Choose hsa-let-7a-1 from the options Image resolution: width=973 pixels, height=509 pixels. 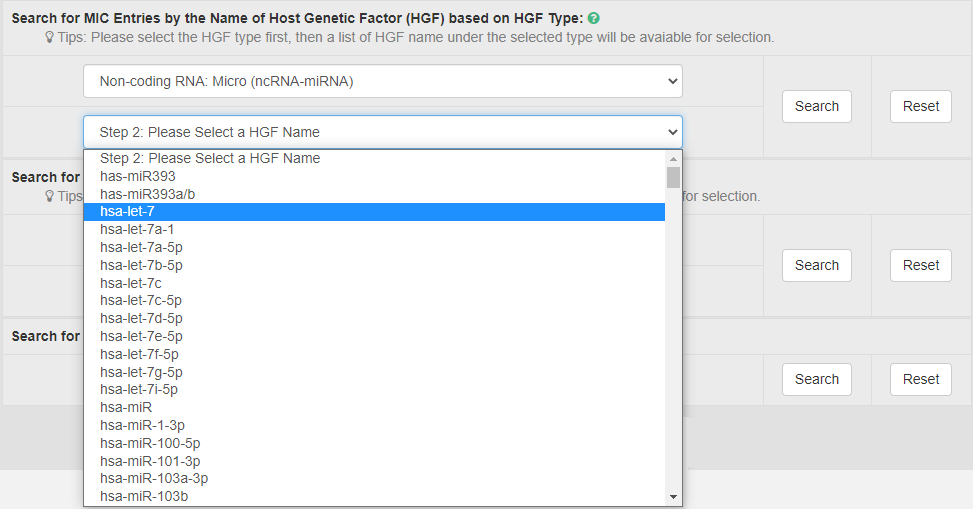click(137, 229)
